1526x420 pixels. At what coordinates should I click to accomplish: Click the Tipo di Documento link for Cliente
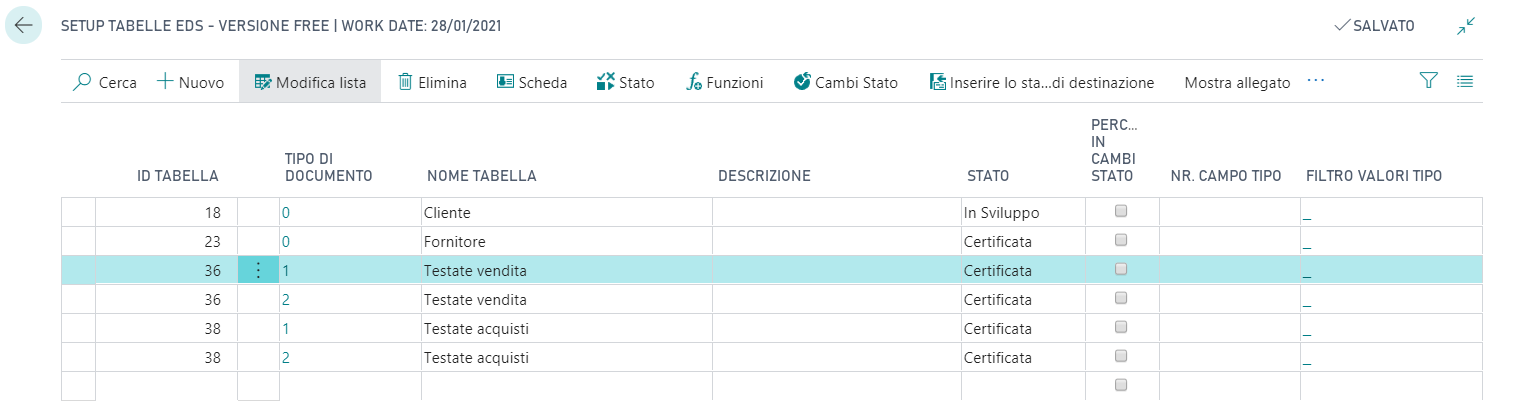pos(285,213)
